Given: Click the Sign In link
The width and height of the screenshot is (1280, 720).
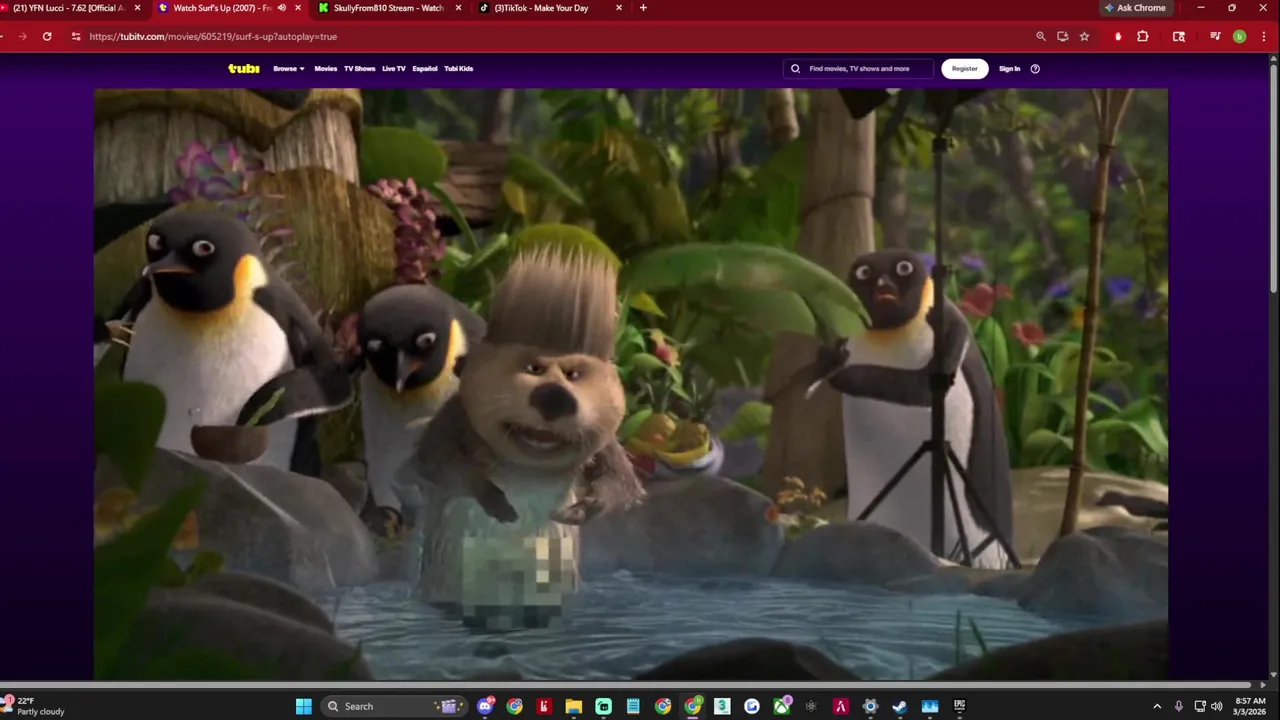Looking at the screenshot, I should (x=1010, y=69).
